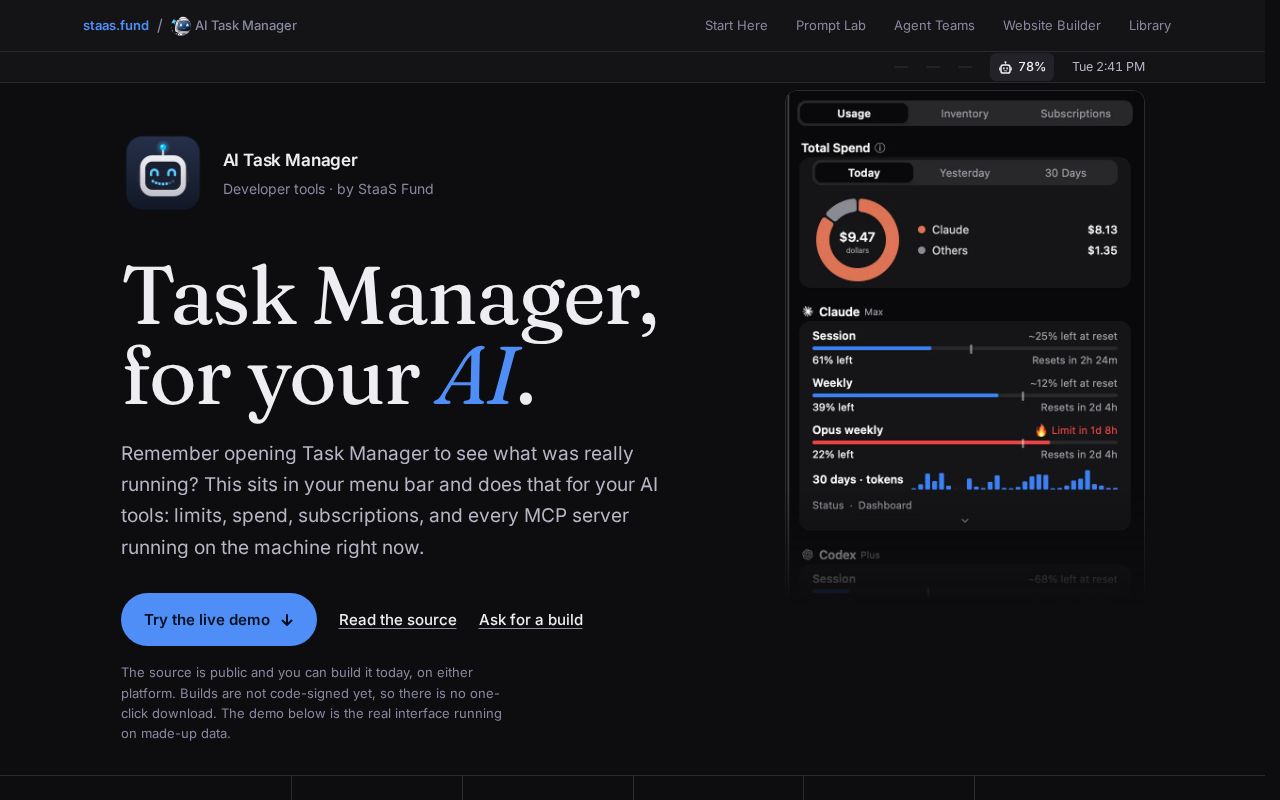
Task: Open the Start Here nav item
Action: click(x=736, y=26)
